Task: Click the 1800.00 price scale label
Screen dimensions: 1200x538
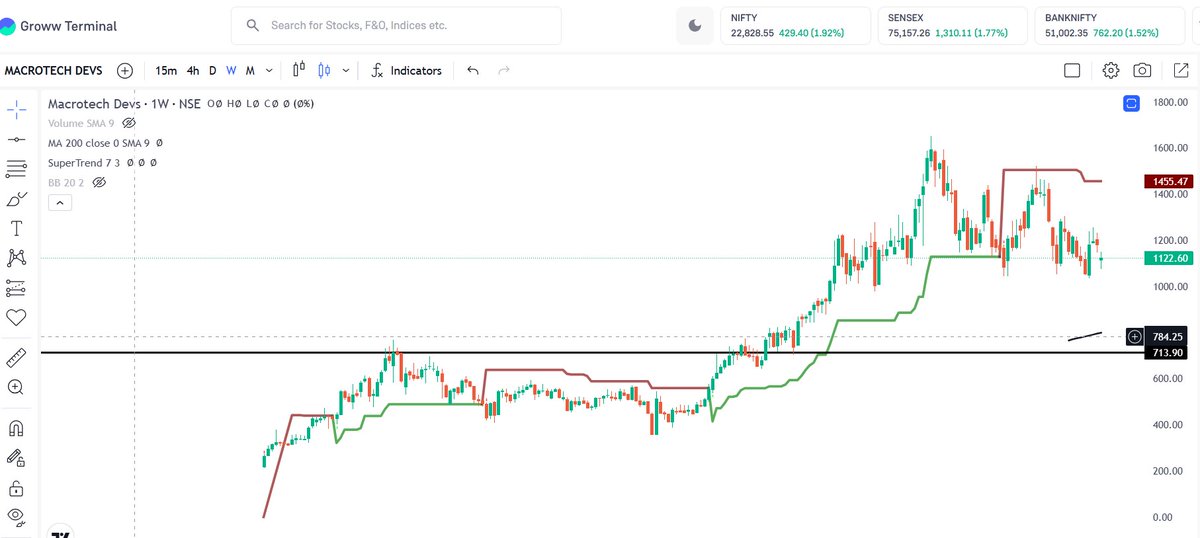Action: tap(1169, 102)
